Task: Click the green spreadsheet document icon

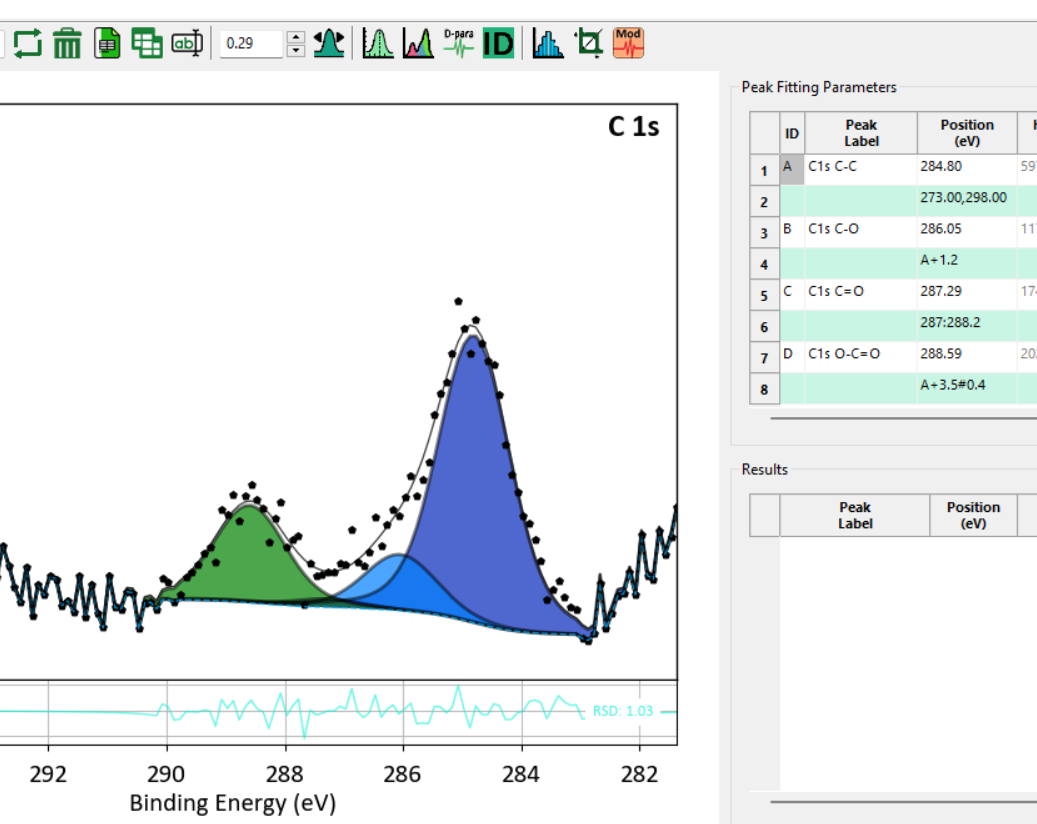Action: [106, 44]
